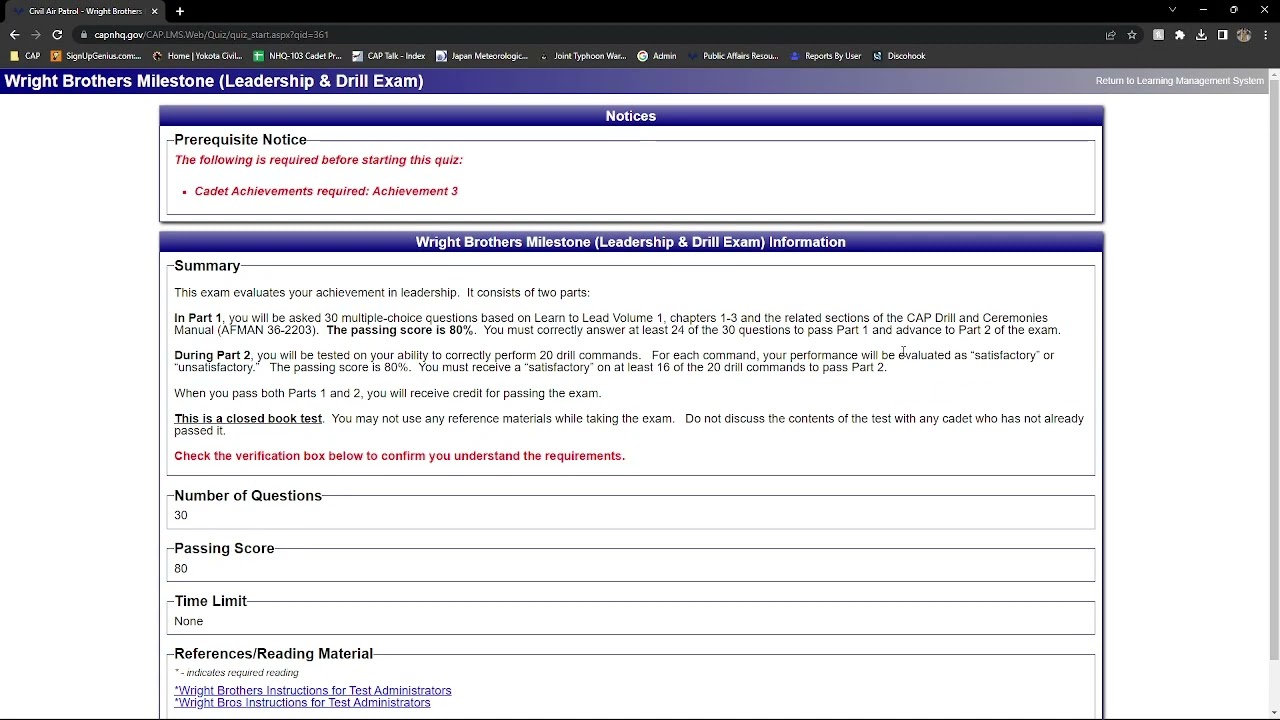Open the Home | Yokota Civil bookmark
This screenshot has width=1280, height=720.
(197, 56)
